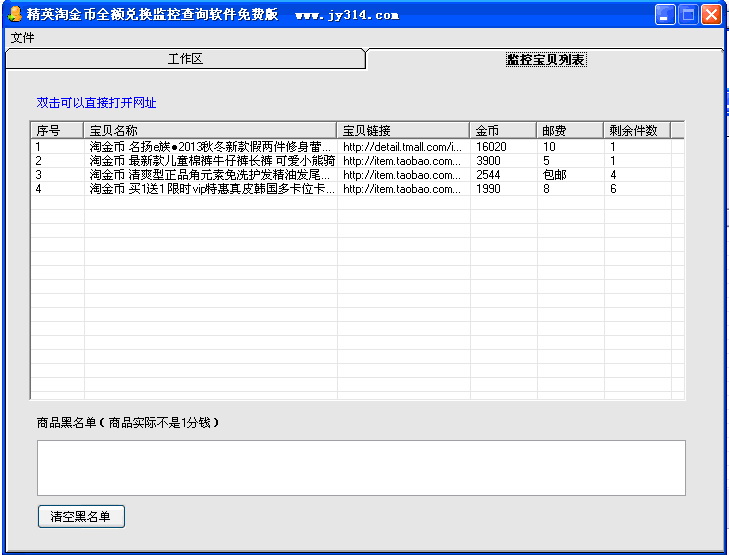Sort by the 序号 column header
729x555 pixels.
click(x=57, y=130)
